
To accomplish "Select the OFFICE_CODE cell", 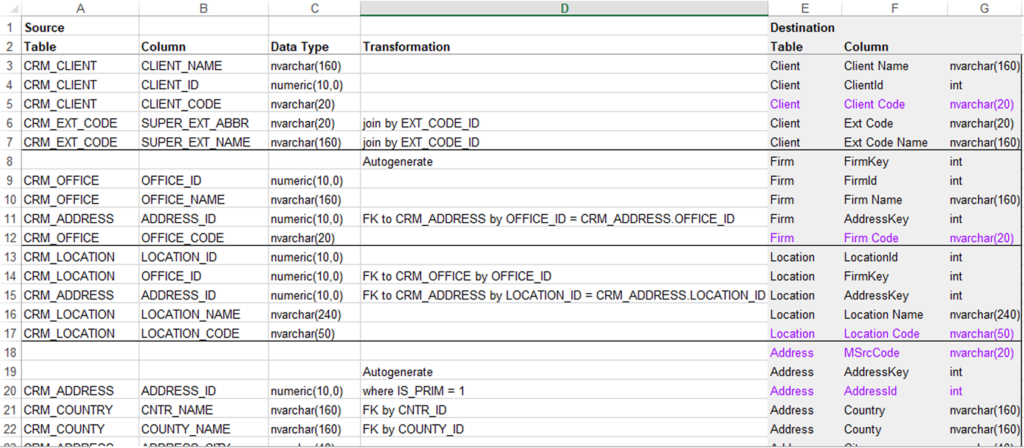I will pyautogui.click(x=203, y=238).
